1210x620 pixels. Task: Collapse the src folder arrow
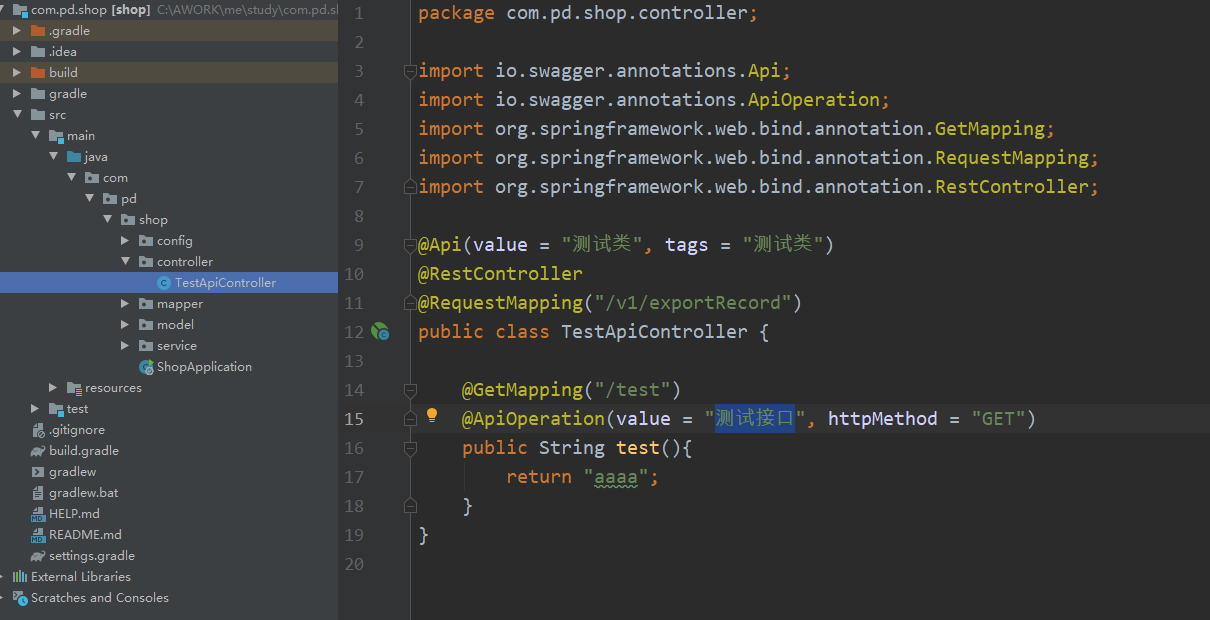click(17, 115)
